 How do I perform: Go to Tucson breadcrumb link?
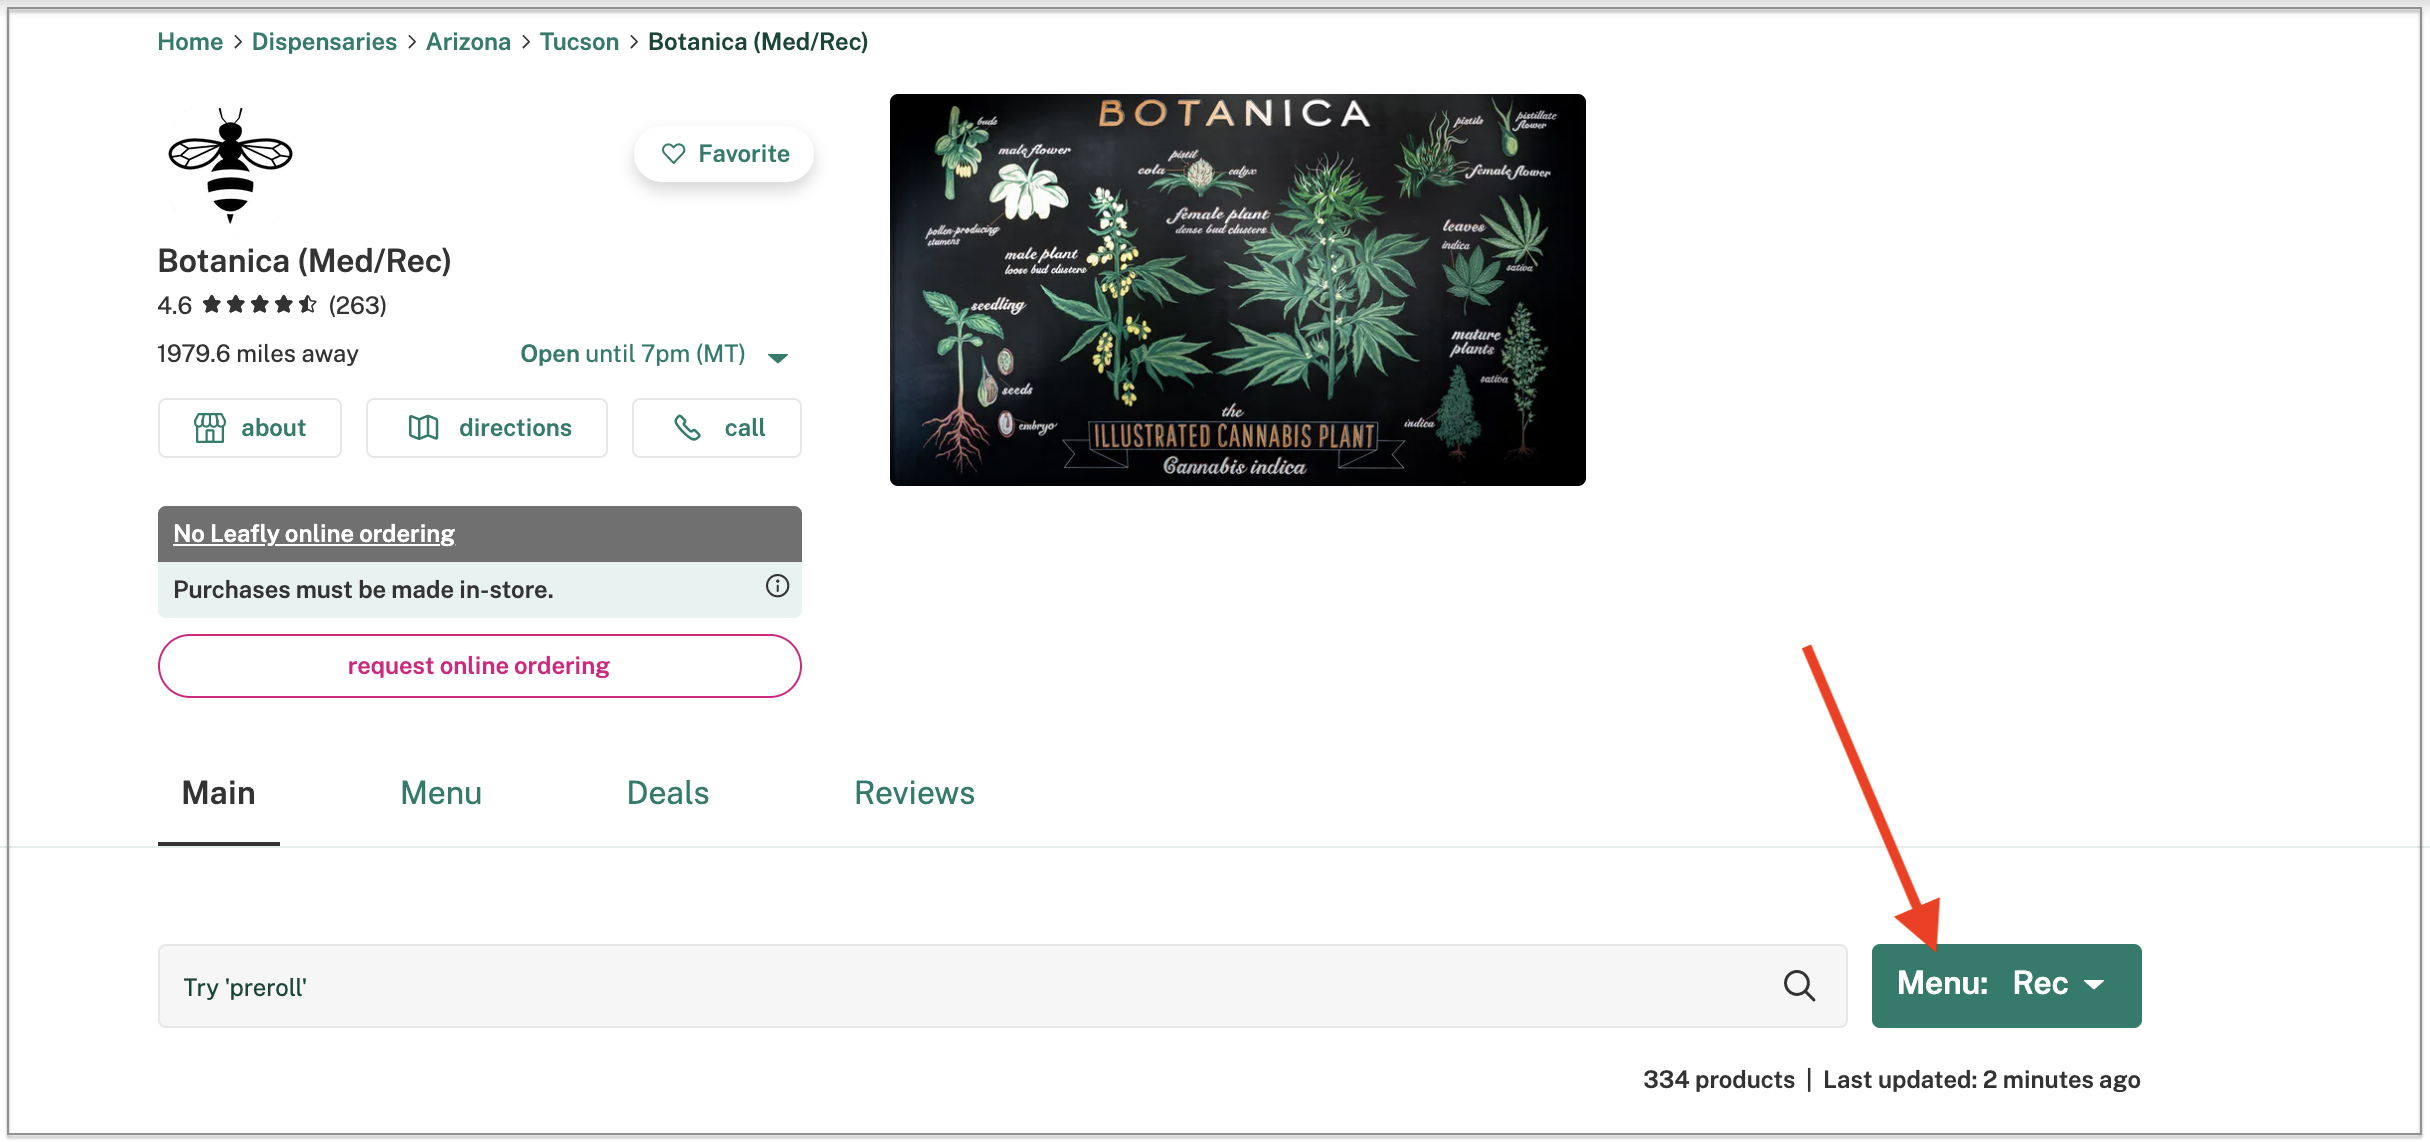coord(579,42)
